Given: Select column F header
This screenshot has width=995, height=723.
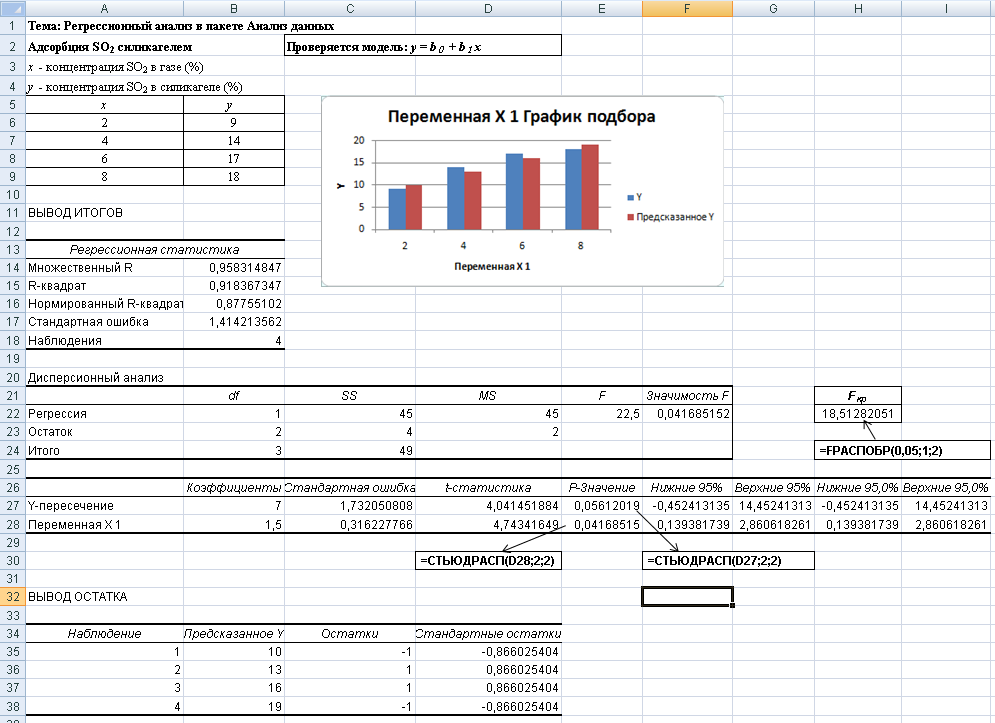Looking at the screenshot, I should (x=687, y=8).
